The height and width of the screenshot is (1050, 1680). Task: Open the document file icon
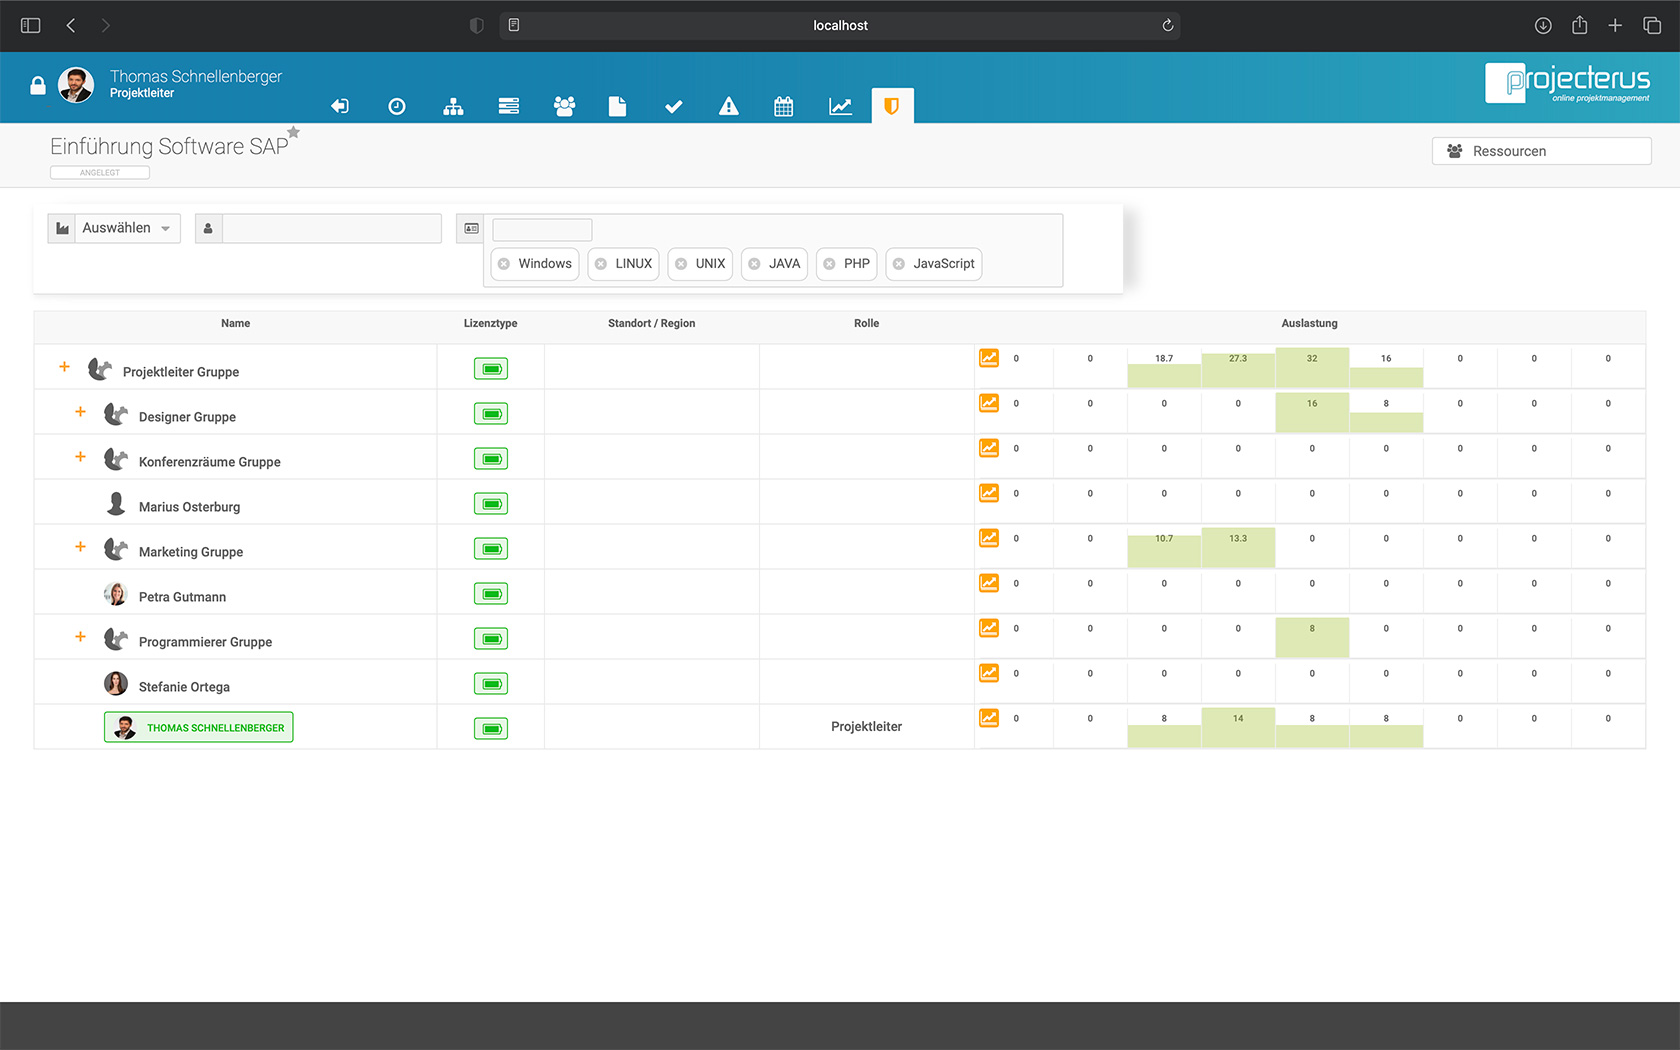[617, 106]
